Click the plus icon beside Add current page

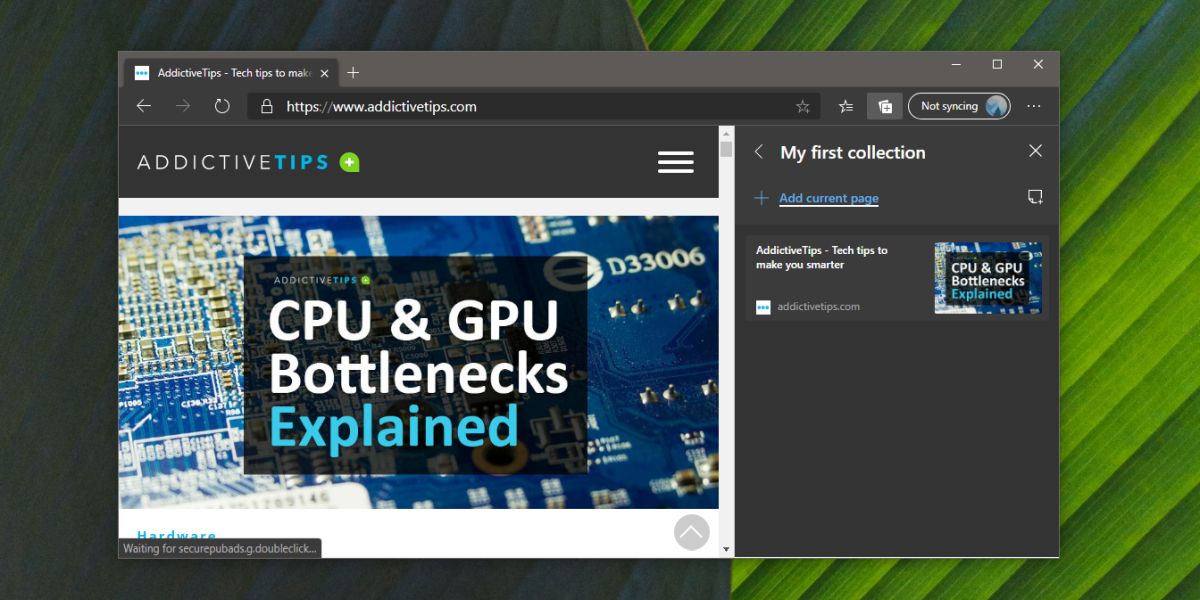(x=761, y=198)
